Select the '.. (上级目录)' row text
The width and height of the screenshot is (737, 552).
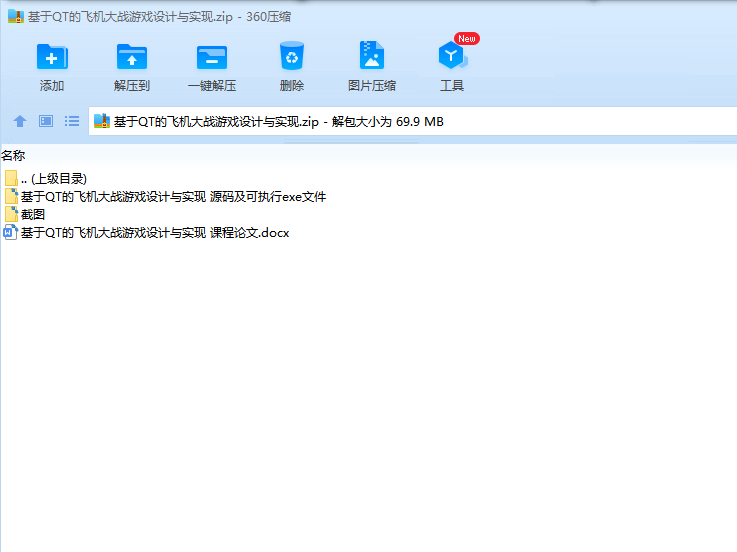[54, 179]
